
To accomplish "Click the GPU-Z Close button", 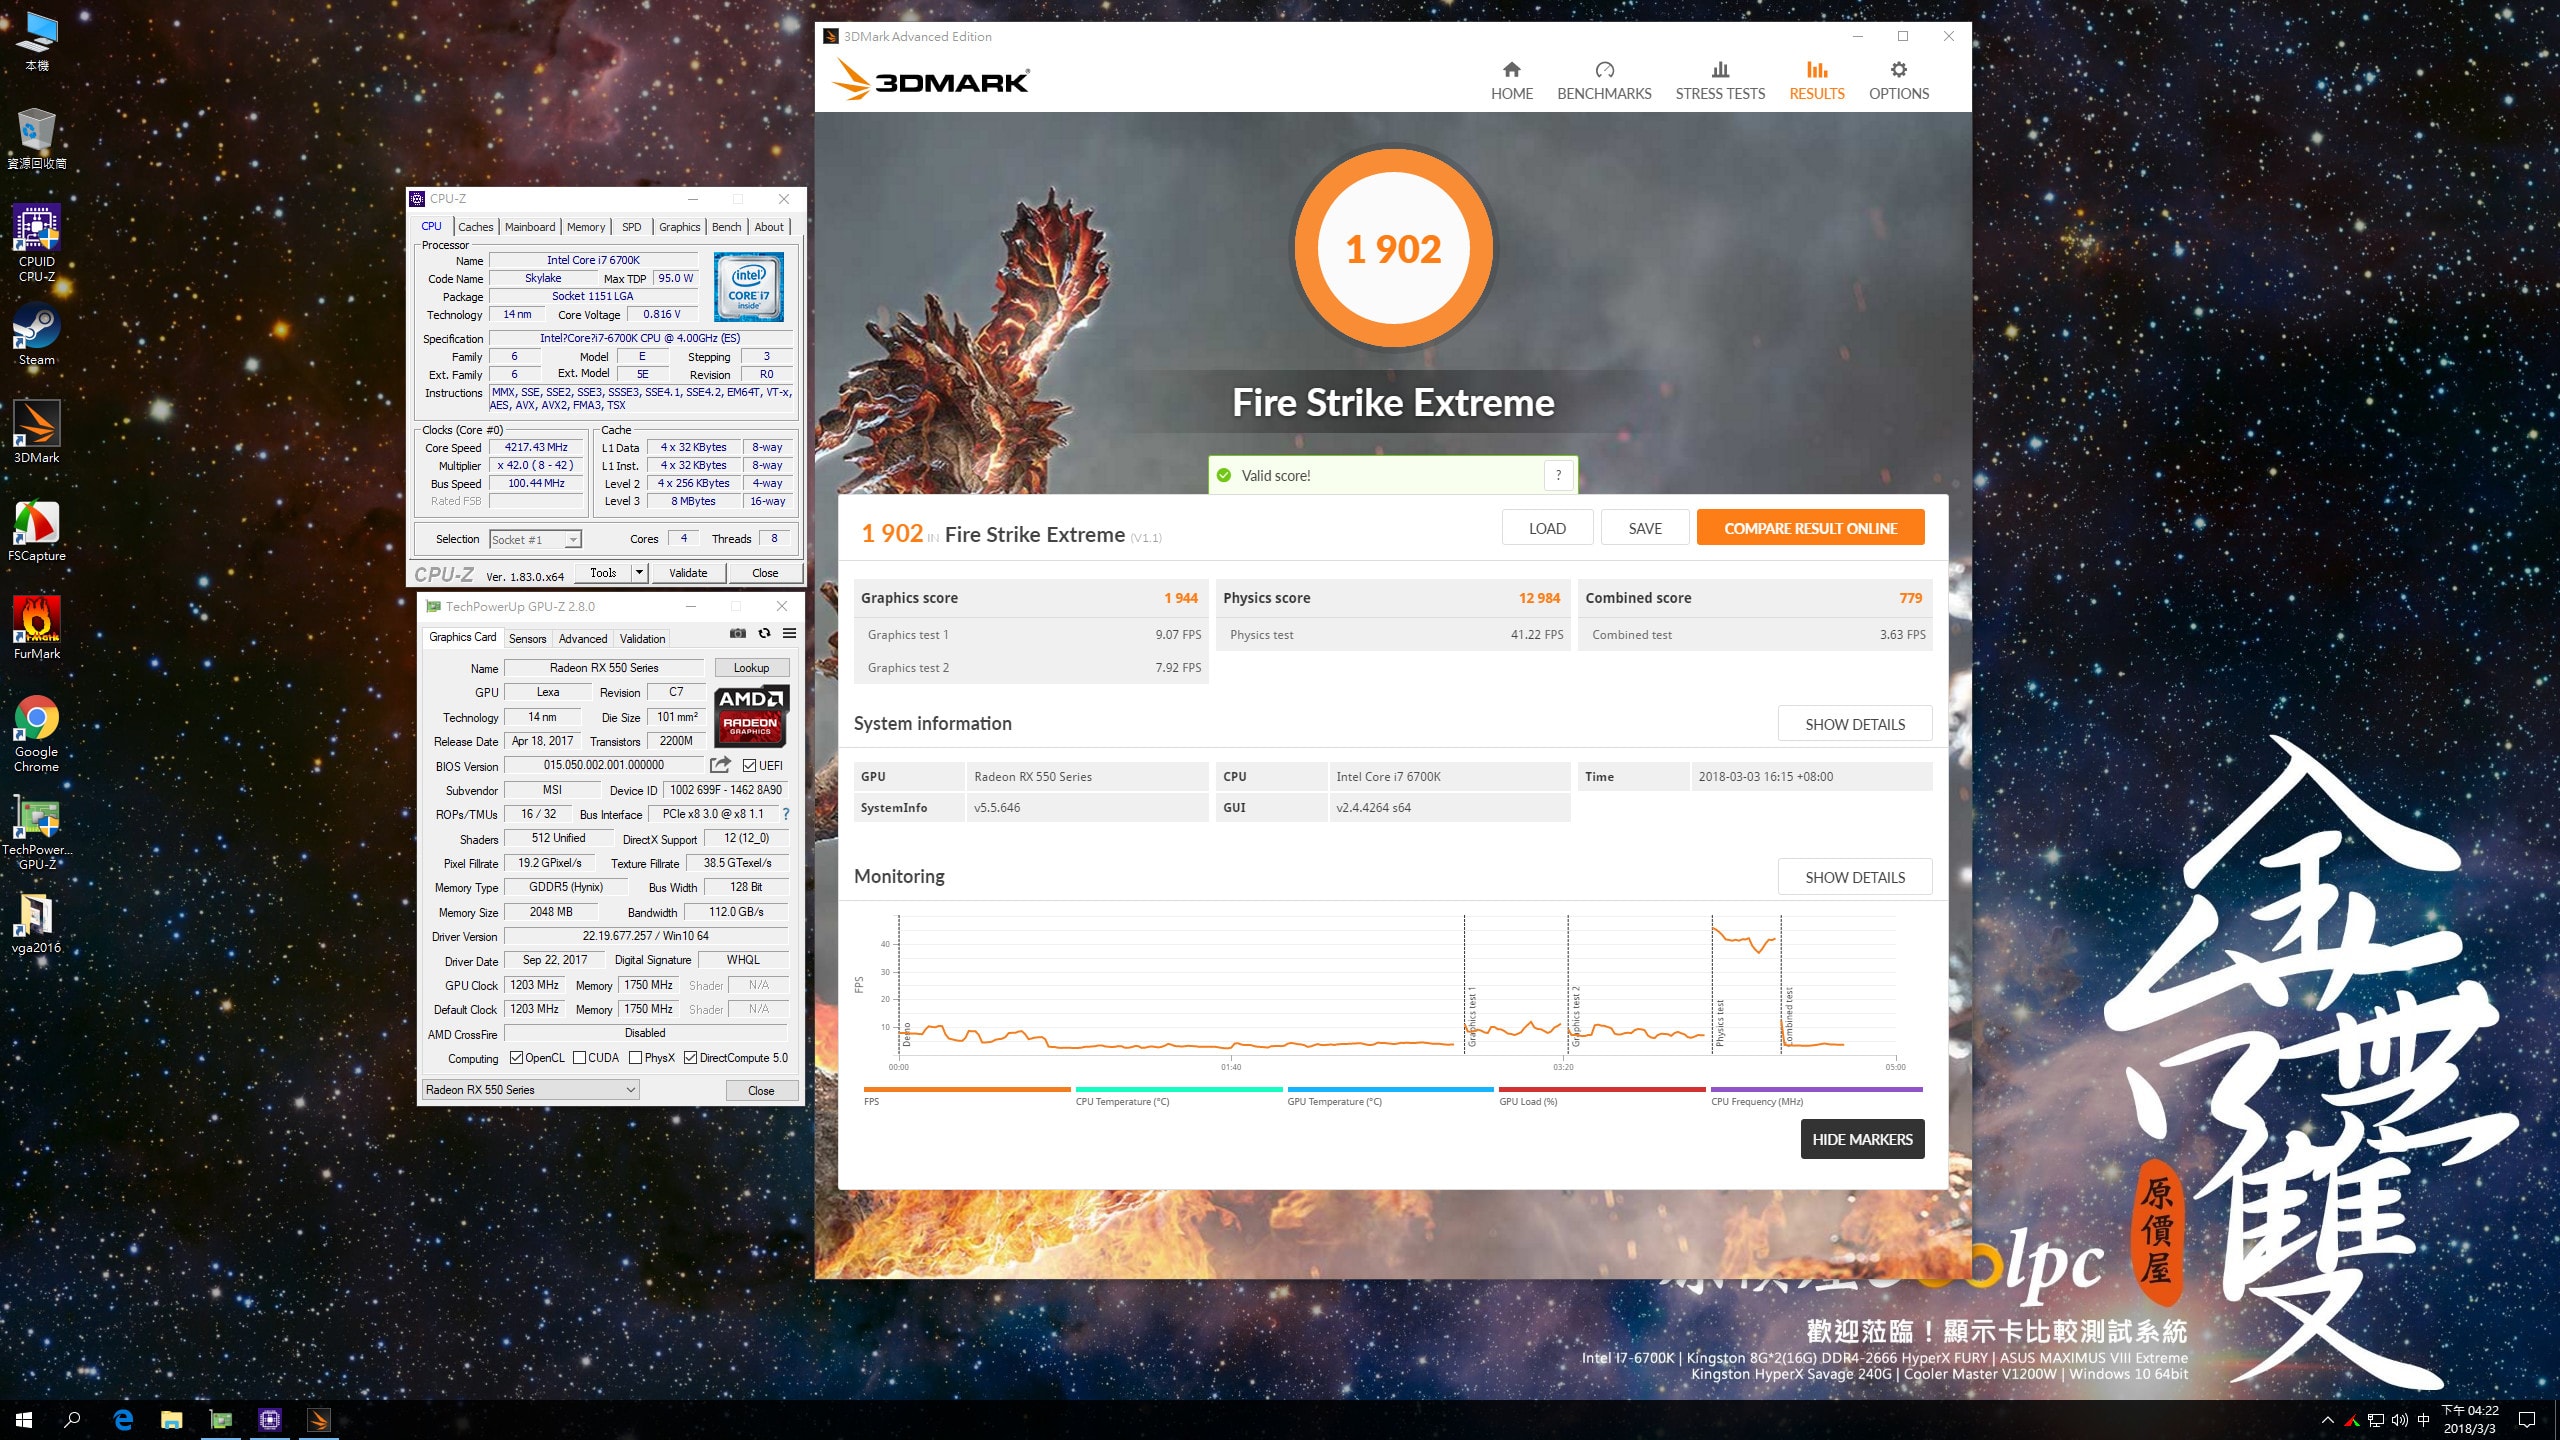I will pos(761,1090).
